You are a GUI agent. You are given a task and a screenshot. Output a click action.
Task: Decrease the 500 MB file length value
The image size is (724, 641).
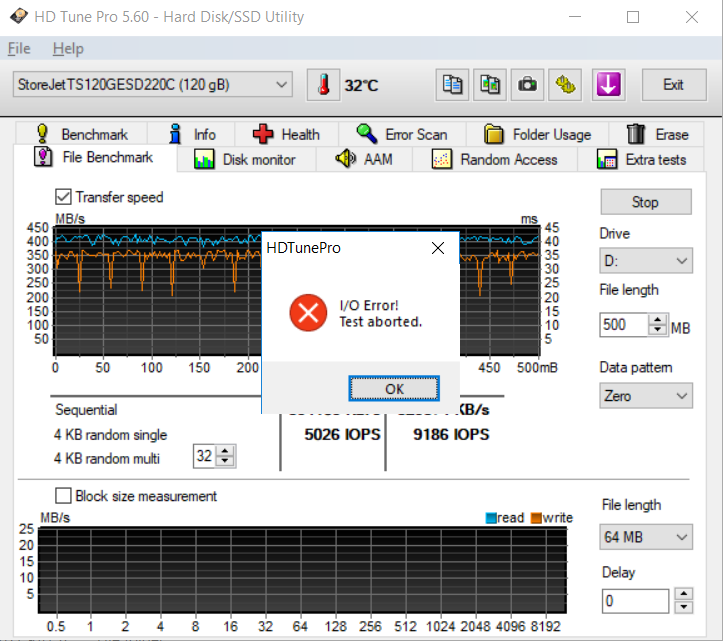pyautogui.click(x=658, y=330)
